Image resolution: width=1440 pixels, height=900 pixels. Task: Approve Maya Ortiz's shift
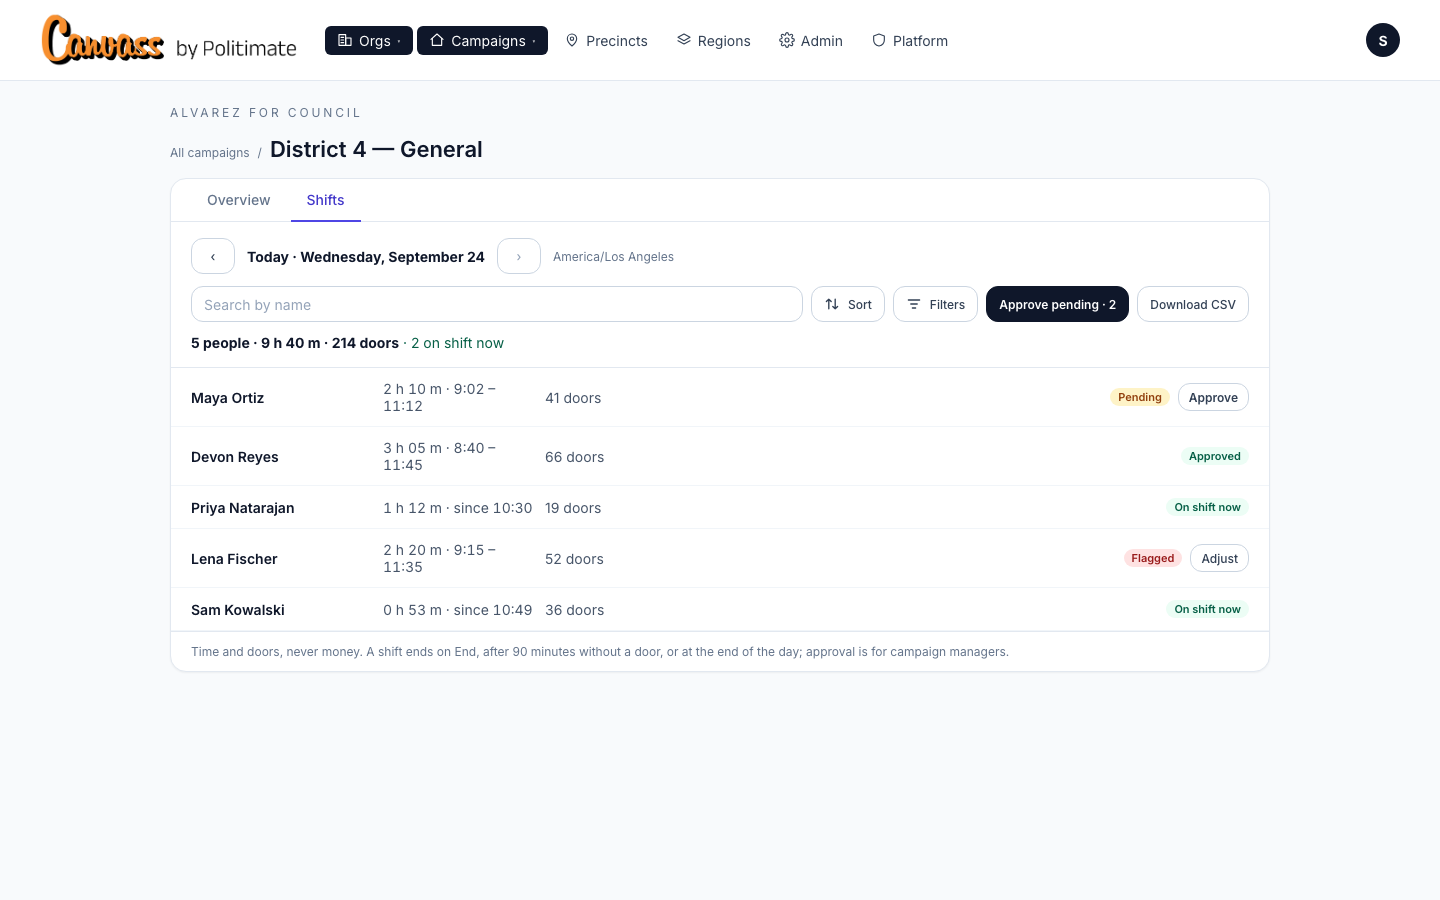tap(1213, 397)
